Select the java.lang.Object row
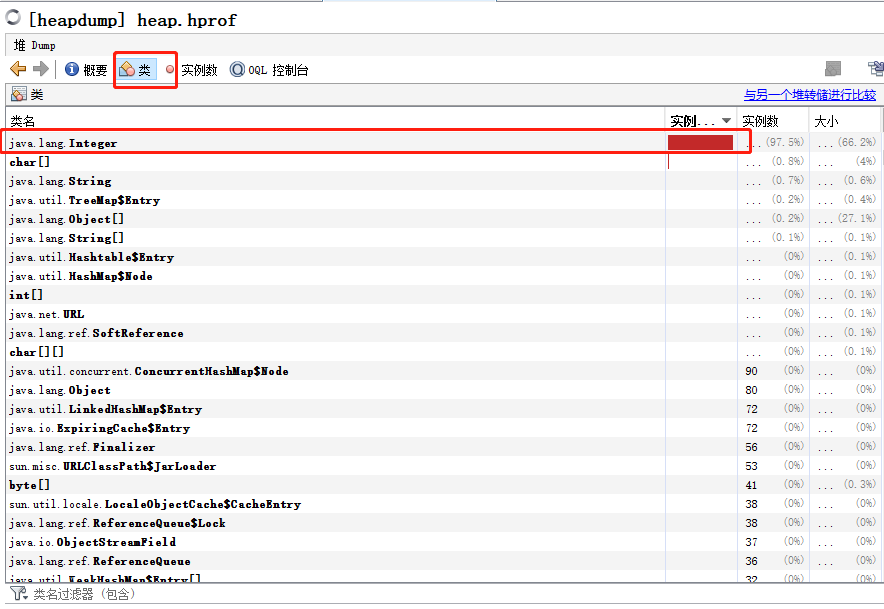 tap(443, 390)
